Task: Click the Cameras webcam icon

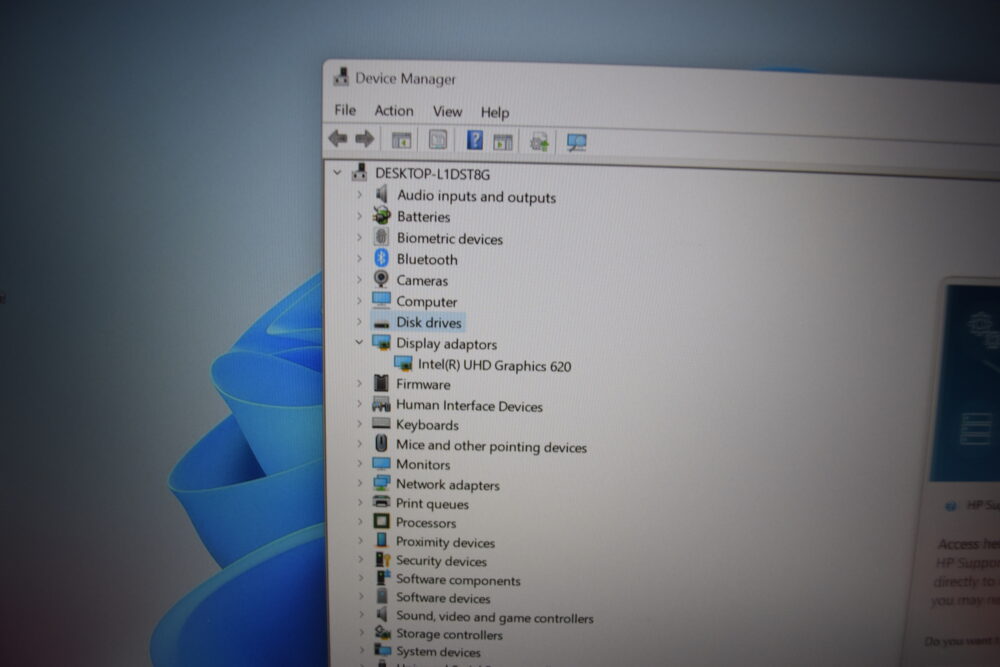Action: tap(381, 279)
